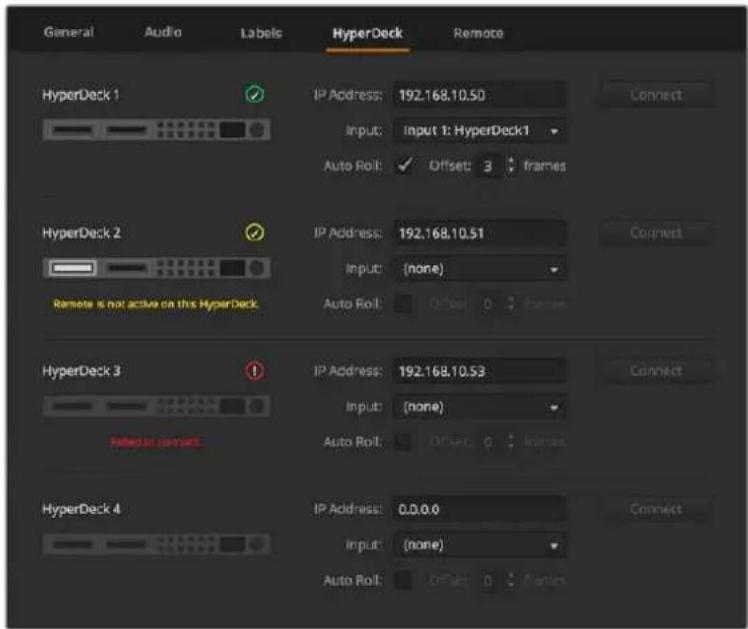
Task: Toggle Auto Roll checkbox for HyperDeck 2
Action: coord(404,304)
